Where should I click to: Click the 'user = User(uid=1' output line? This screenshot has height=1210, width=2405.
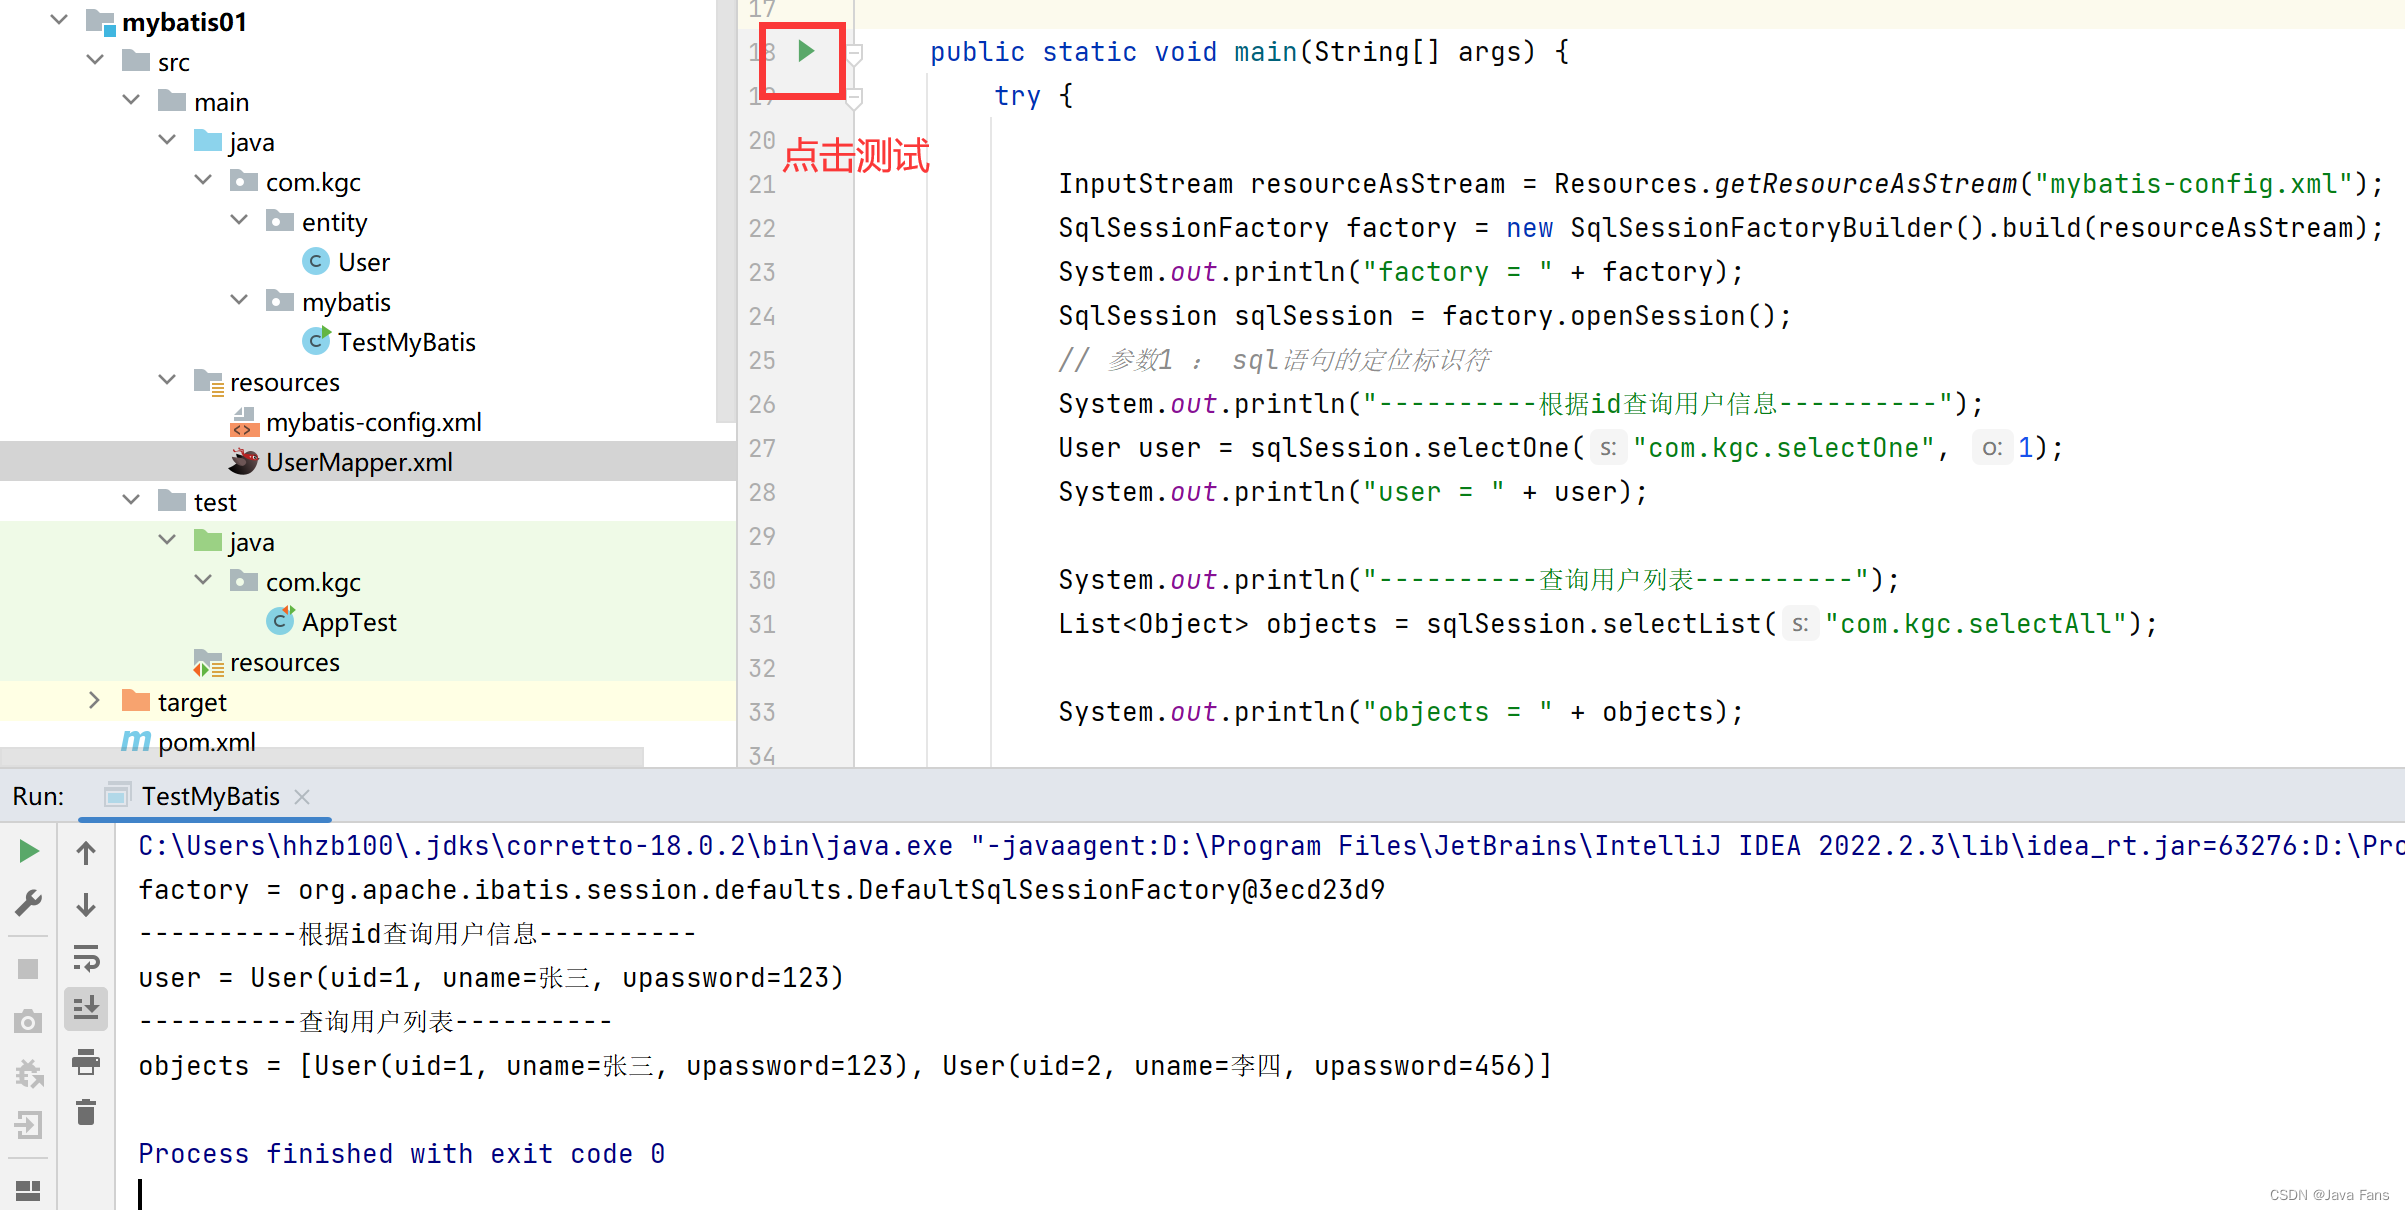pyautogui.click(x=491, y=978)
